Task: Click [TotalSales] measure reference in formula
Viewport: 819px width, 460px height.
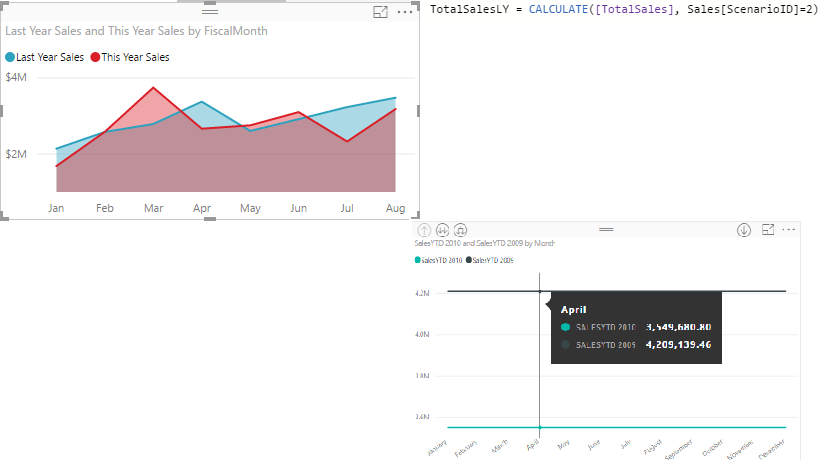Action: (635, 9)
